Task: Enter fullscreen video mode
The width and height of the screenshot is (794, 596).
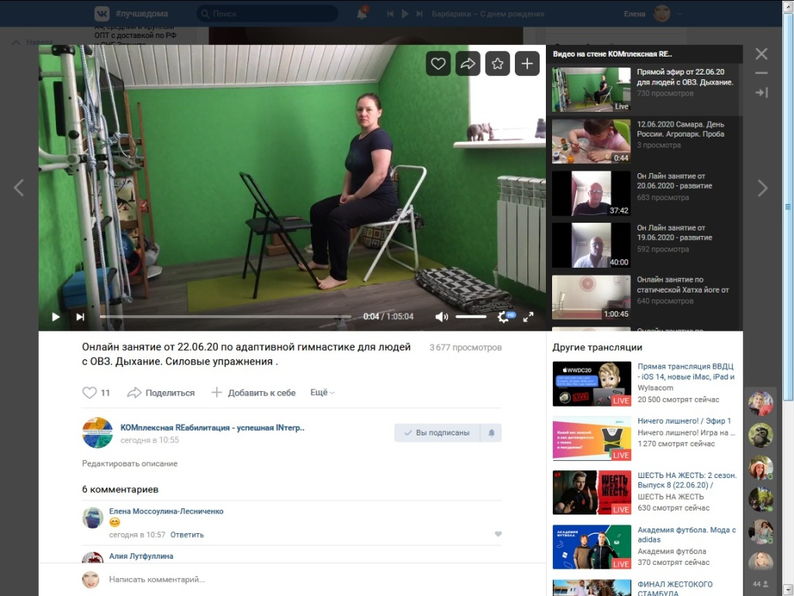Action: pos(528,317)
